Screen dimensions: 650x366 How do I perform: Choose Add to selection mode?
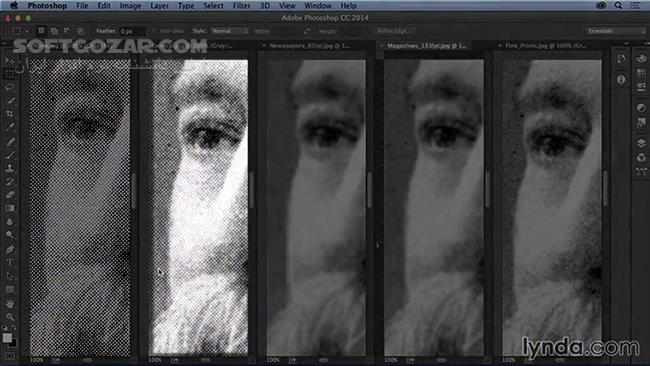(54, 31)
